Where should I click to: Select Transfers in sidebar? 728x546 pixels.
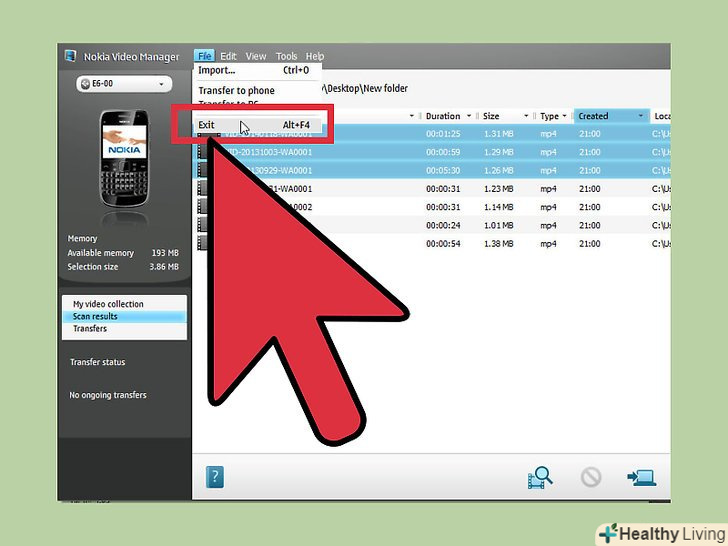124,328
